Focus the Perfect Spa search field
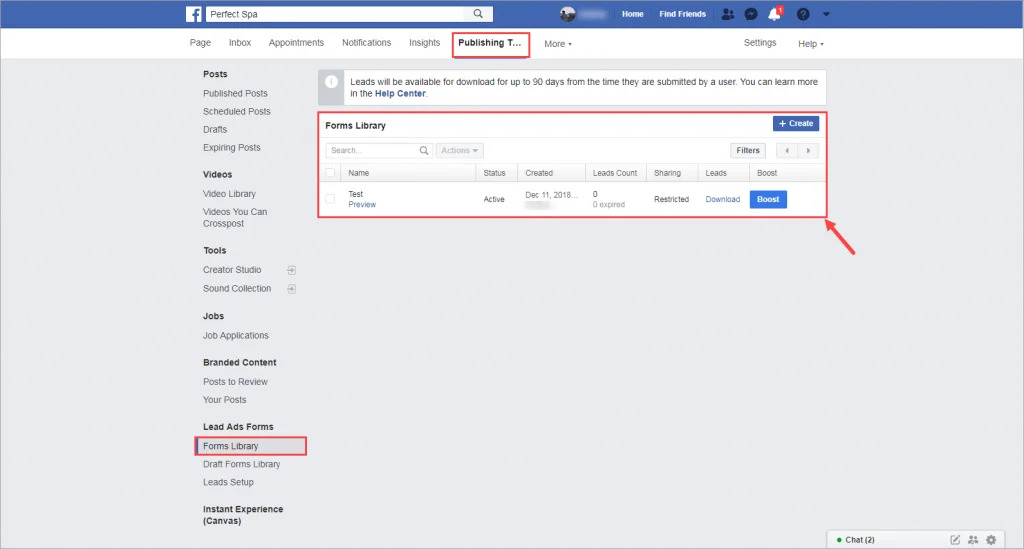Viewport: 1024px width, 549px height. coord(337,14)
